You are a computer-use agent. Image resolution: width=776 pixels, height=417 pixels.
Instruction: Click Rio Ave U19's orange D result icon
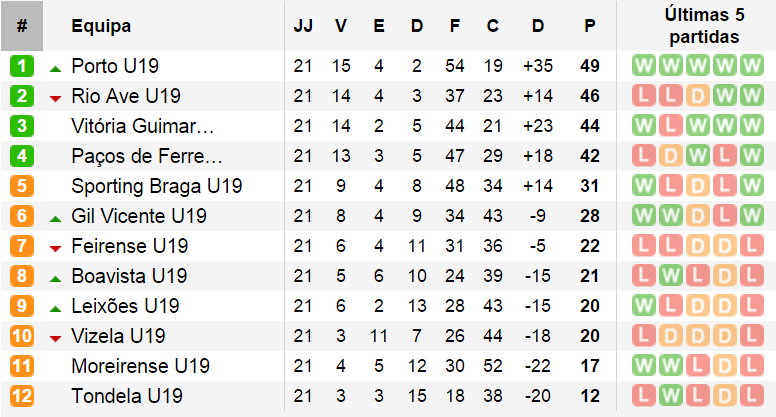tap(697, 96)
